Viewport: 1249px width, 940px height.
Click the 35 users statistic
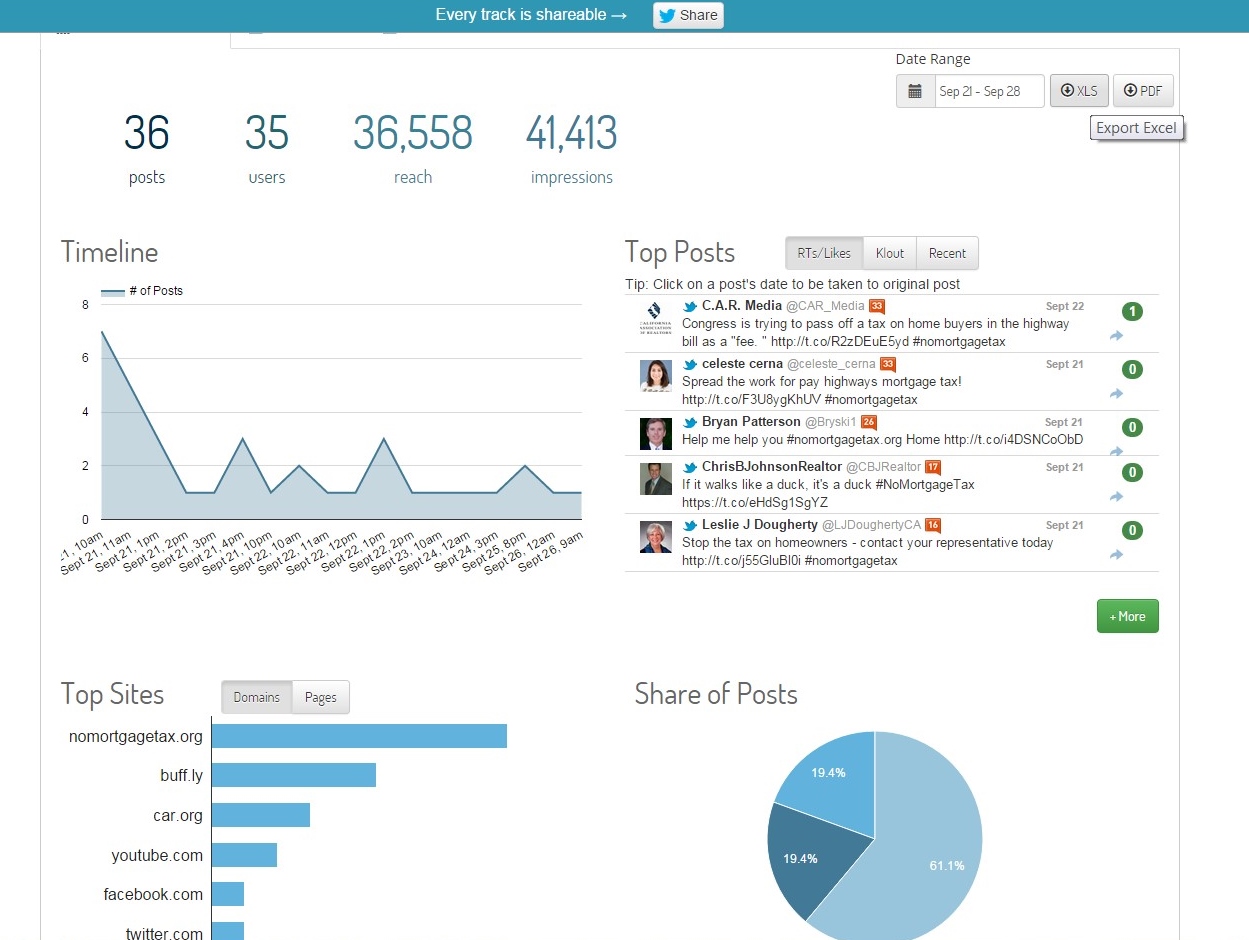[267, 148]
